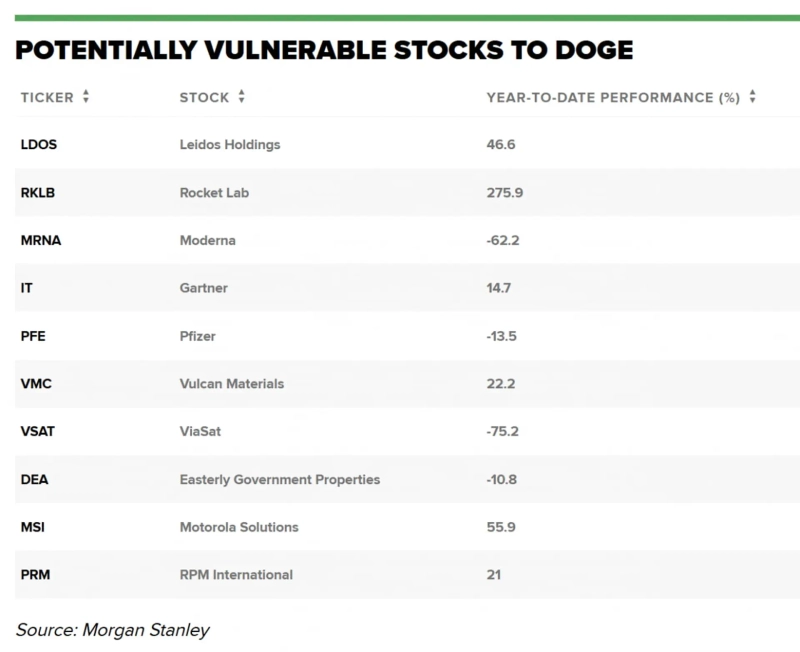Select RPM International row
The width and height of the screenshot is (800, 652).
click(236, 575)
